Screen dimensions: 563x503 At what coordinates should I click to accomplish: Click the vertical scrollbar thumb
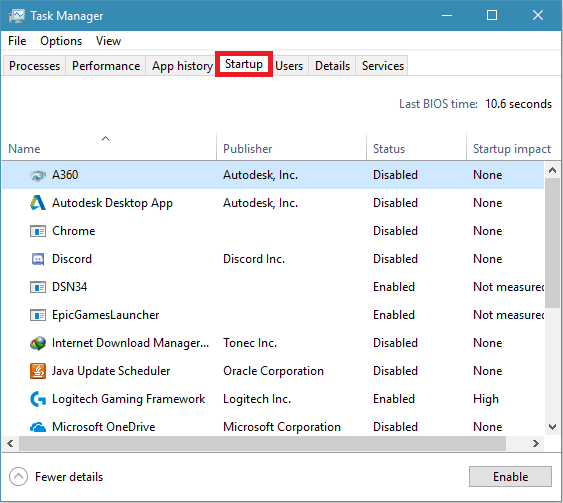[x=552, y=243]
